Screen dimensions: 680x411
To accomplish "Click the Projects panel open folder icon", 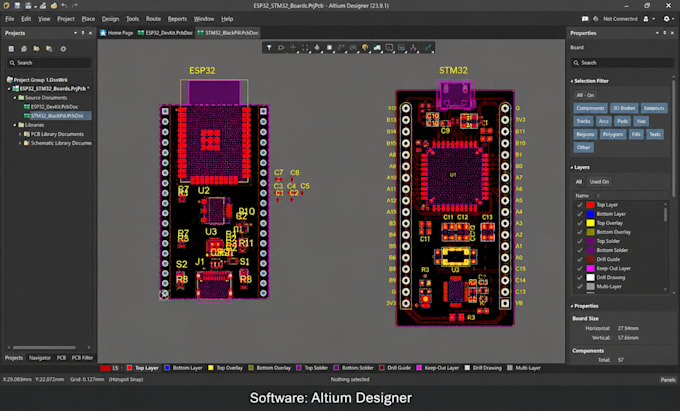I will click(x=36, y=49).
